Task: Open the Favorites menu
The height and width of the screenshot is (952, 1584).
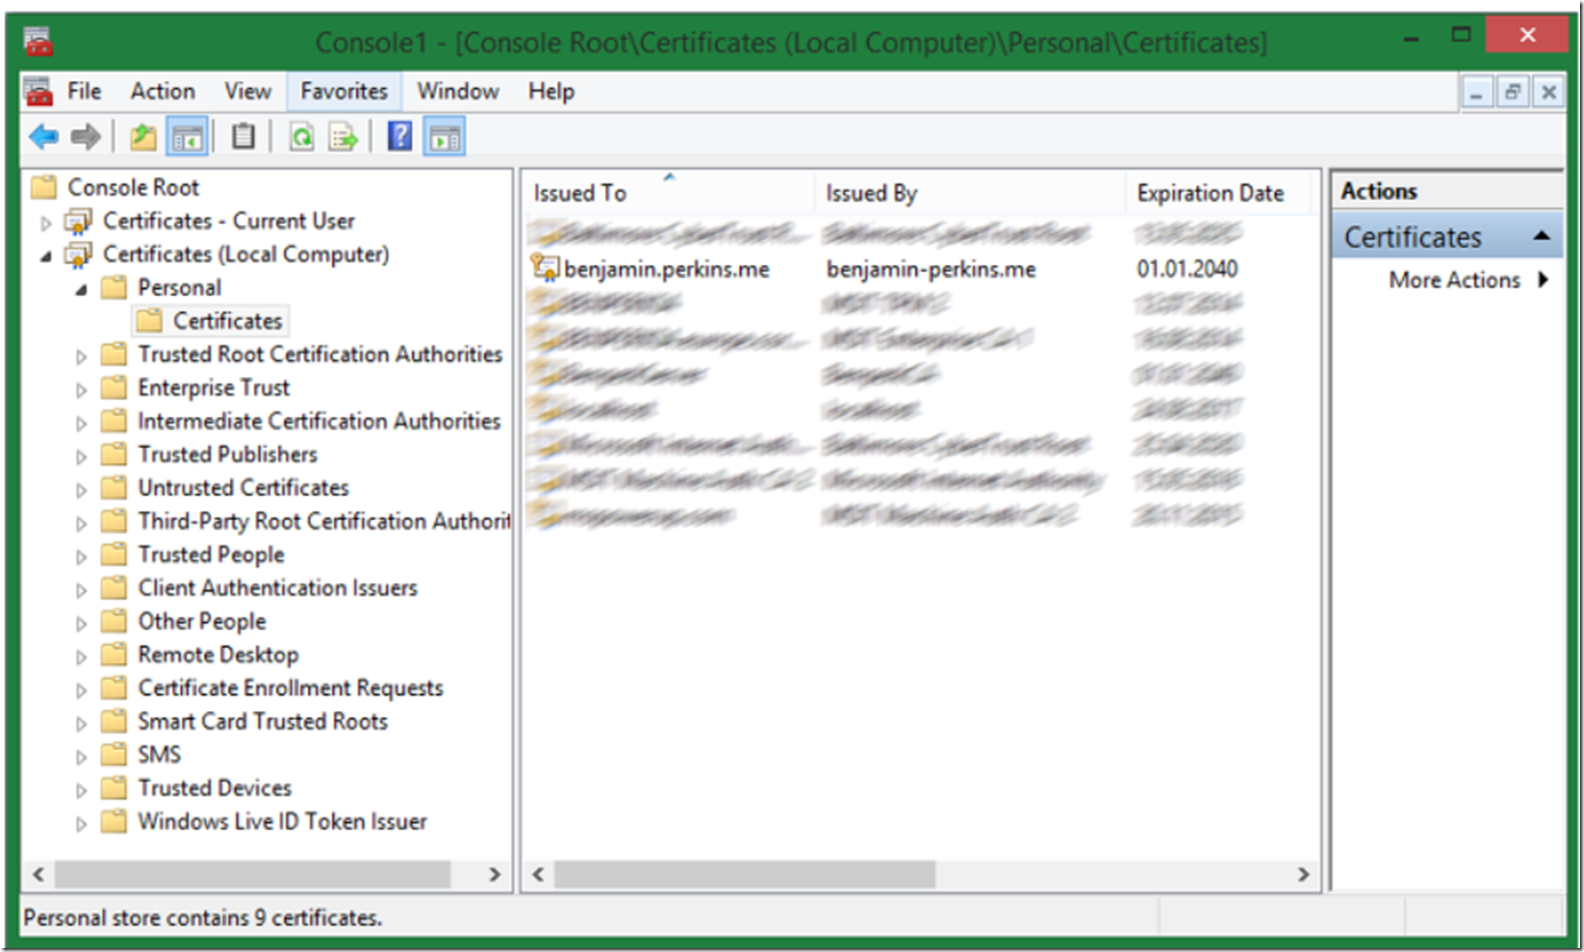Action: click(344, 91)
